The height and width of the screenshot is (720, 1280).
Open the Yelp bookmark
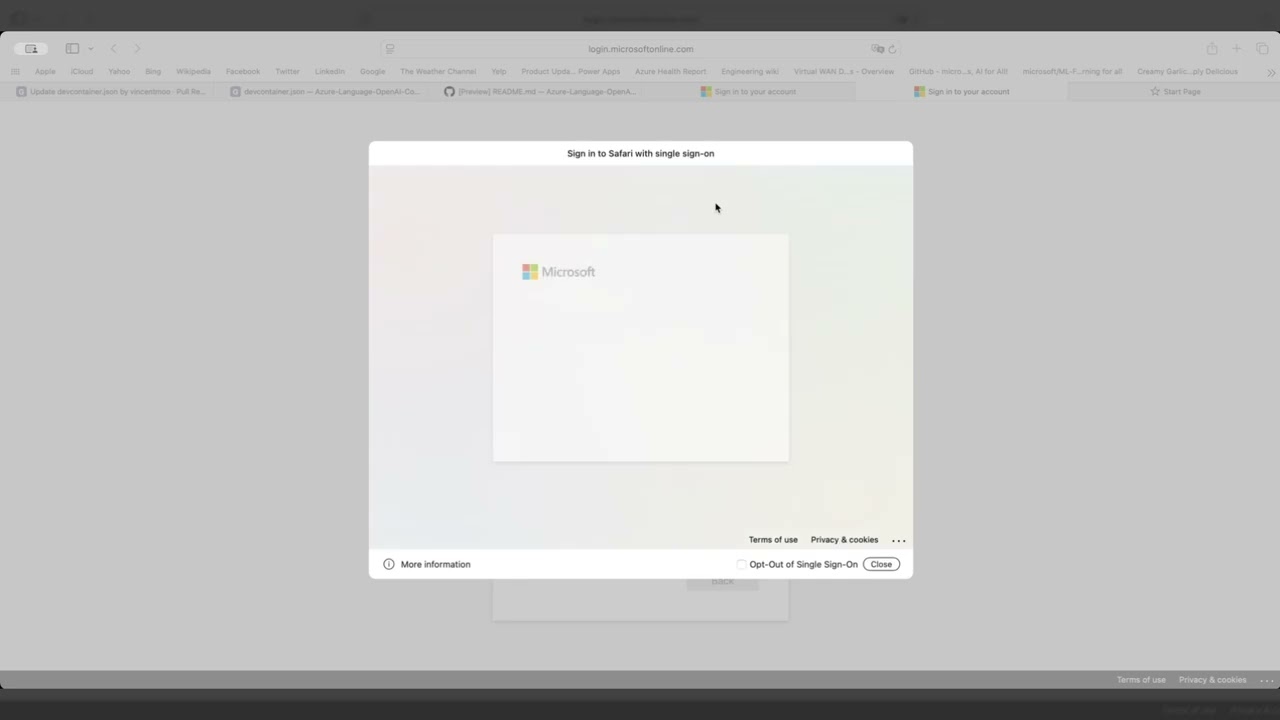pos(499,71)
